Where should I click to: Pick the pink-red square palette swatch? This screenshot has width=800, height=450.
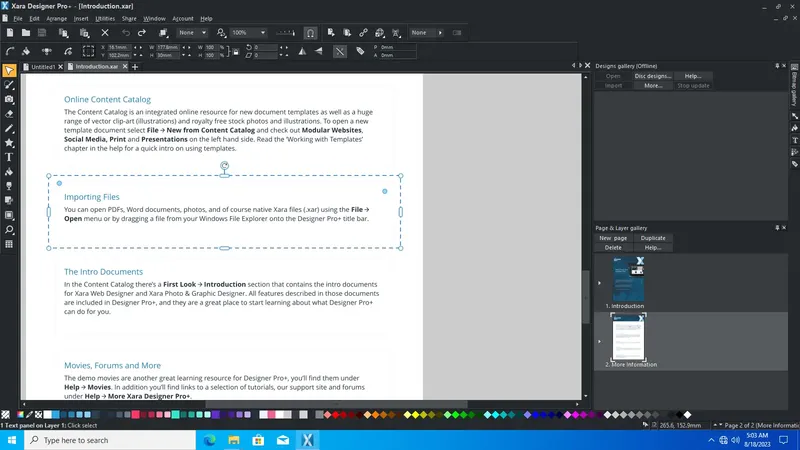[135, 415]
